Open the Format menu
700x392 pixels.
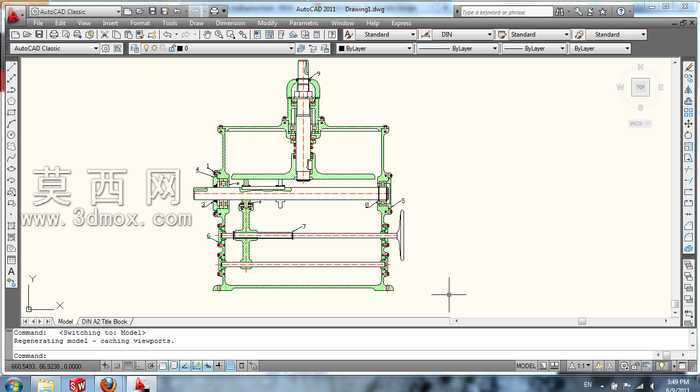[140, 23]
